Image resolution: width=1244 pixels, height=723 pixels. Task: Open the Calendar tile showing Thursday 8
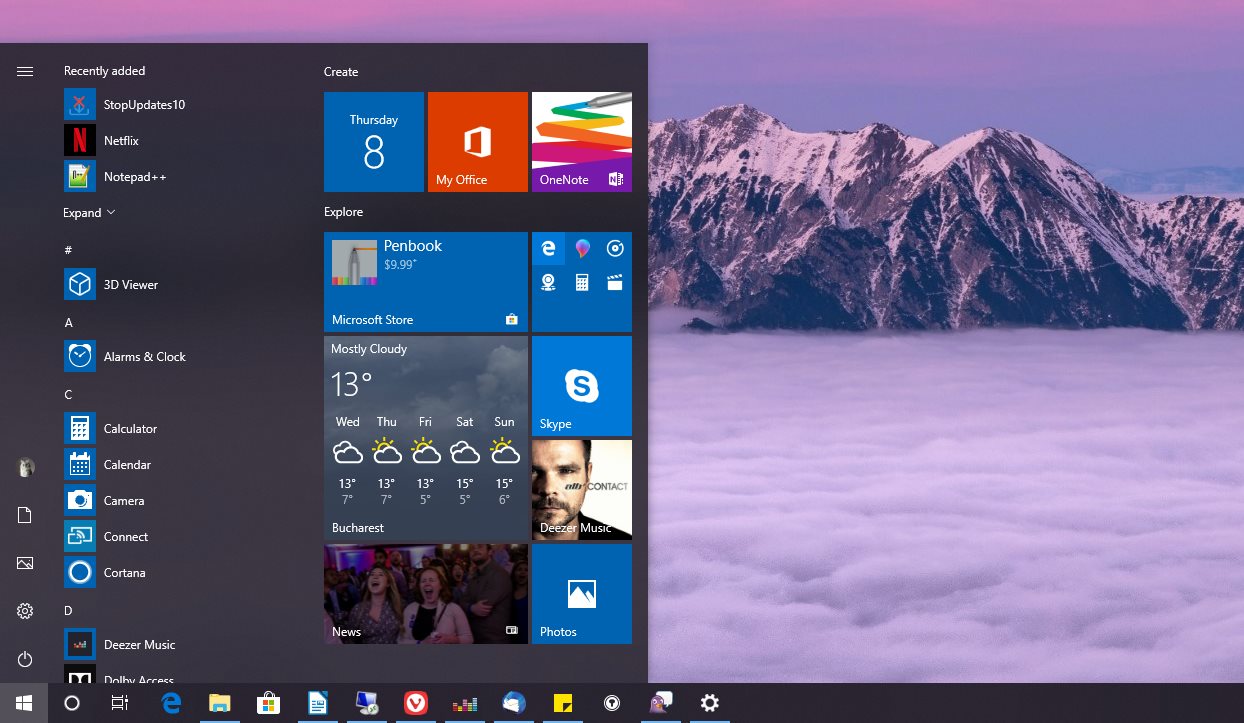pos(374,142)
